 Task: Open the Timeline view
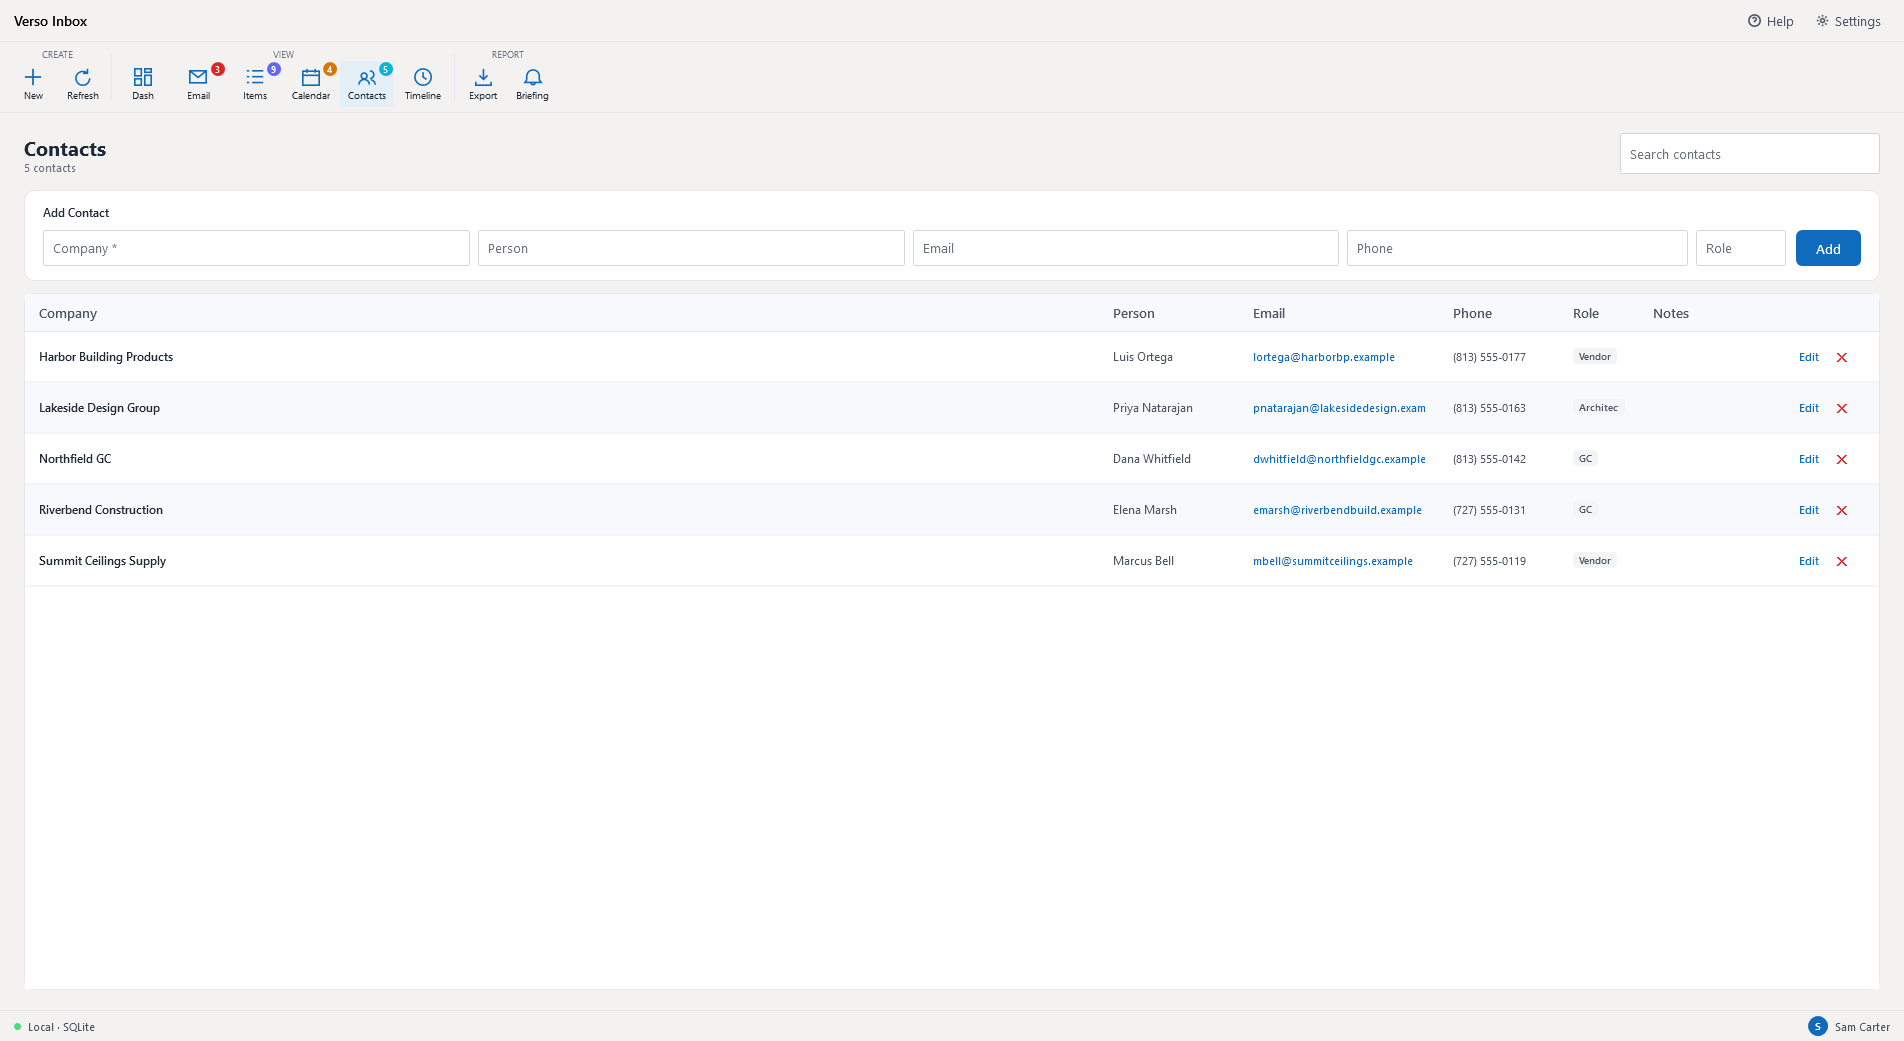tap(423, 84)
